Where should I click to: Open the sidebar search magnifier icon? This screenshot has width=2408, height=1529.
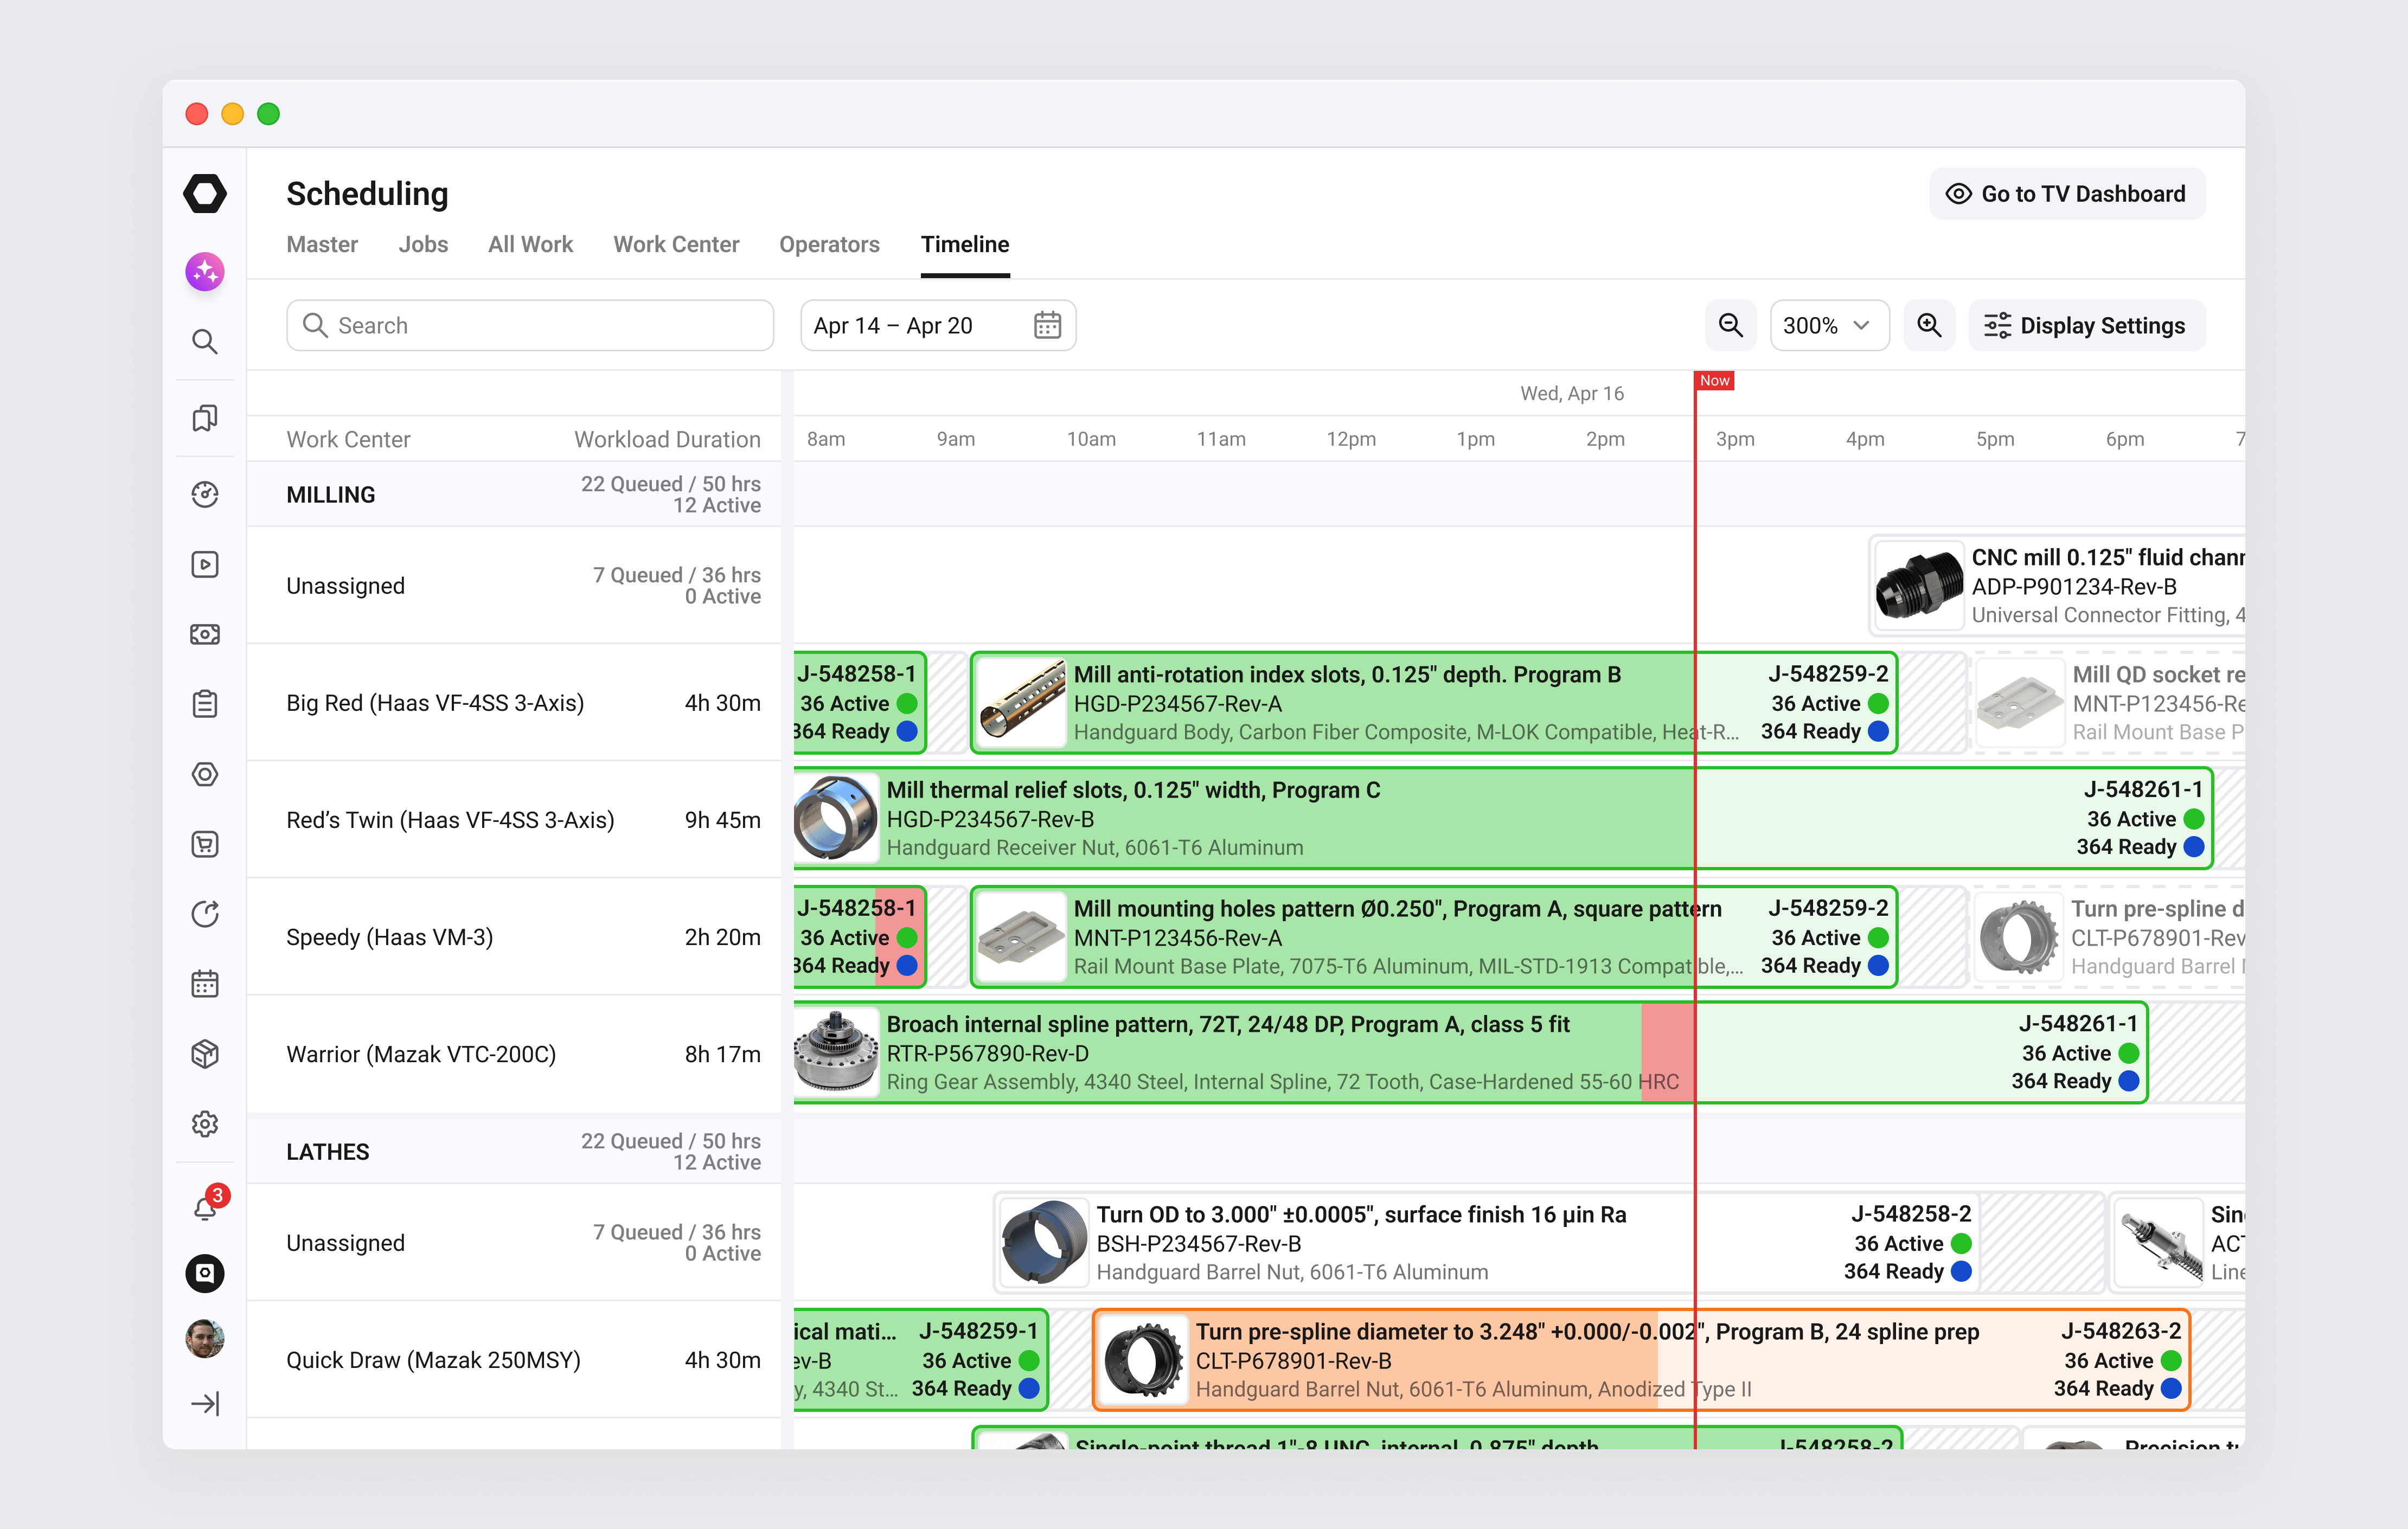pos(205,341)
